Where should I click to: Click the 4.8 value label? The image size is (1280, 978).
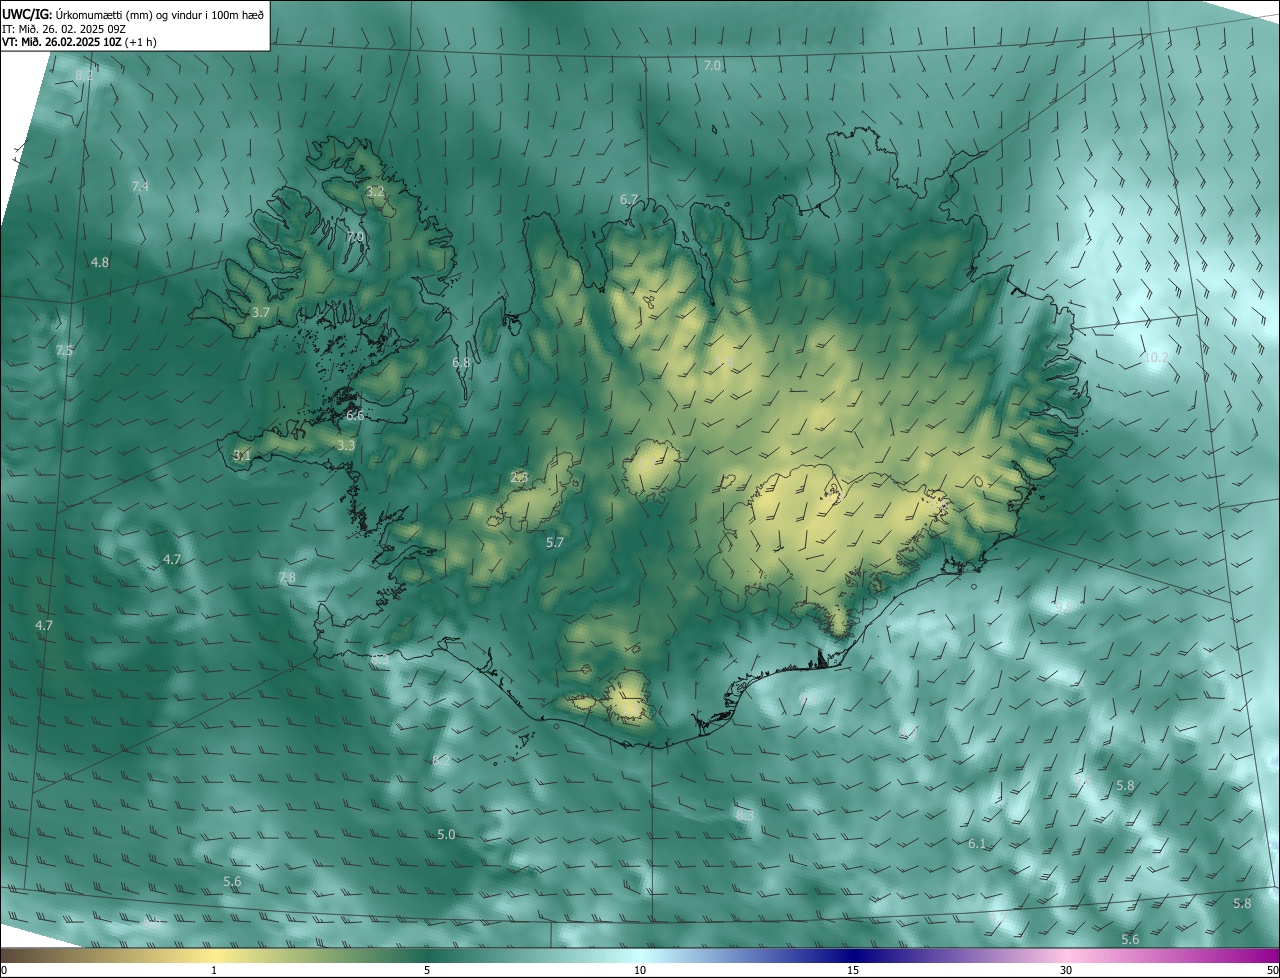pos(100,262)
